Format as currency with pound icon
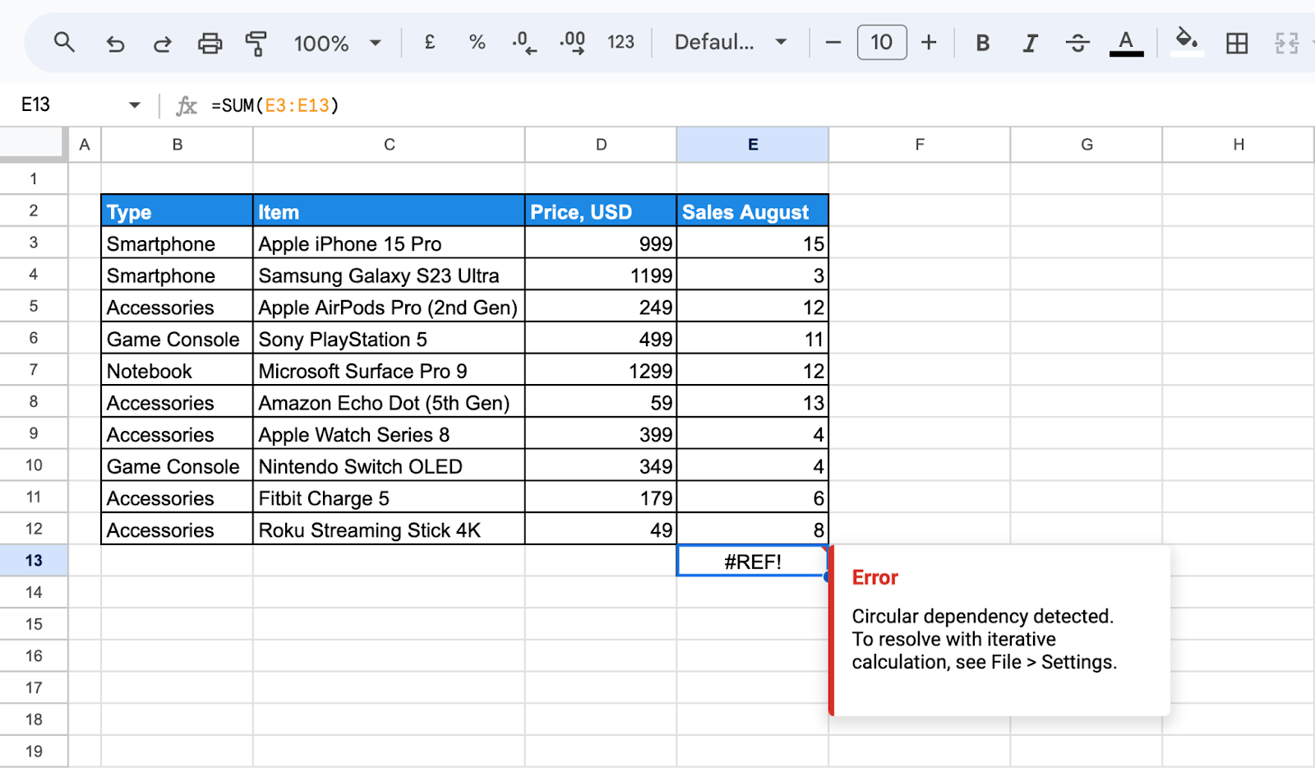The width and height of the screenshot is (1315, 768). click(x=429, y=42)
